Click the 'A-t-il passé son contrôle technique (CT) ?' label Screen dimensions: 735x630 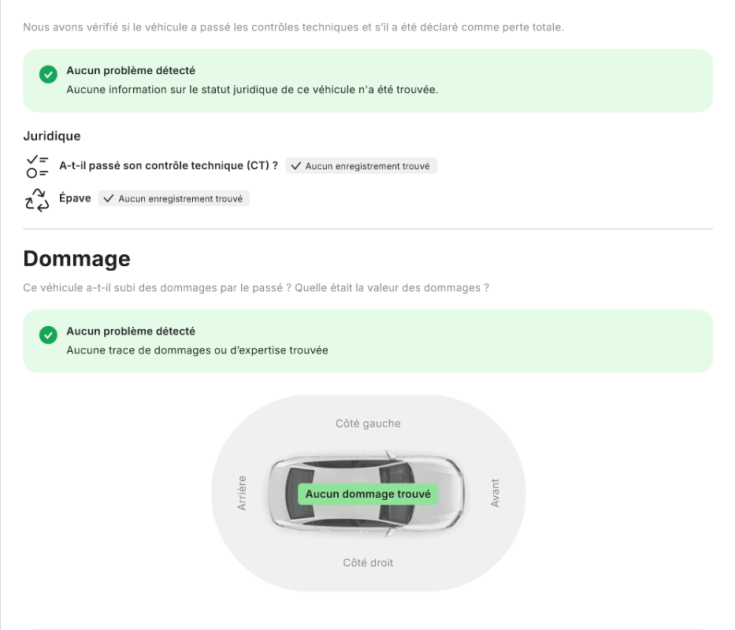tap(168, 165)
